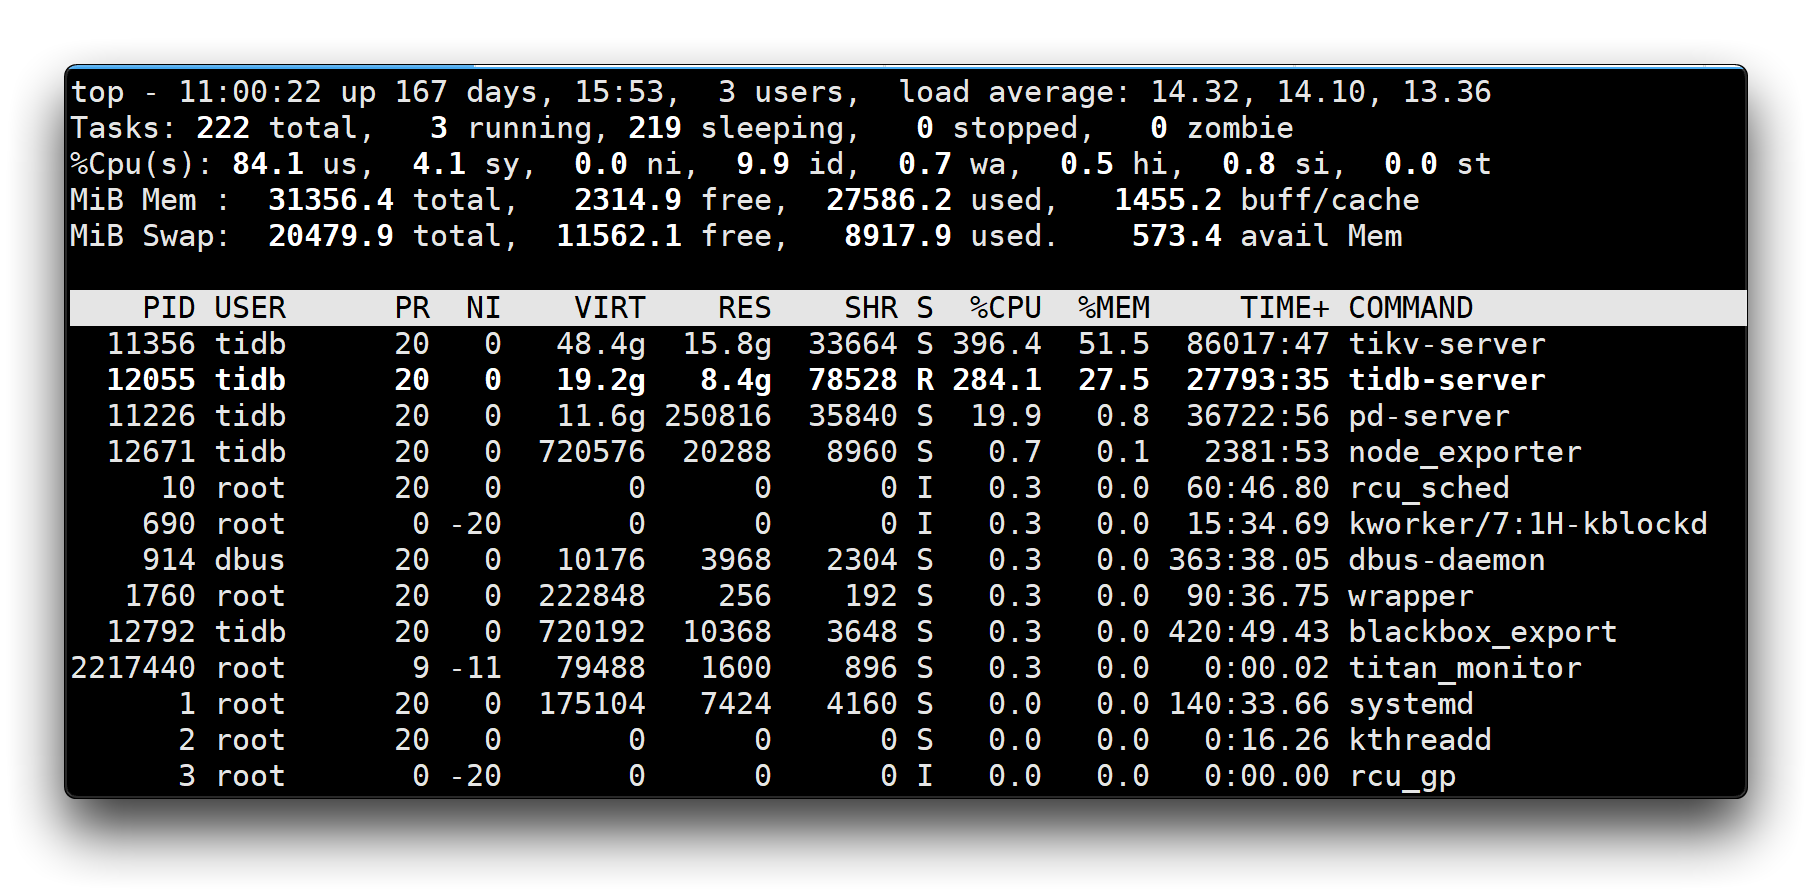This screenshot has height=895, width=1812.
Task: Click the RES column header
Action: (745, 308)
